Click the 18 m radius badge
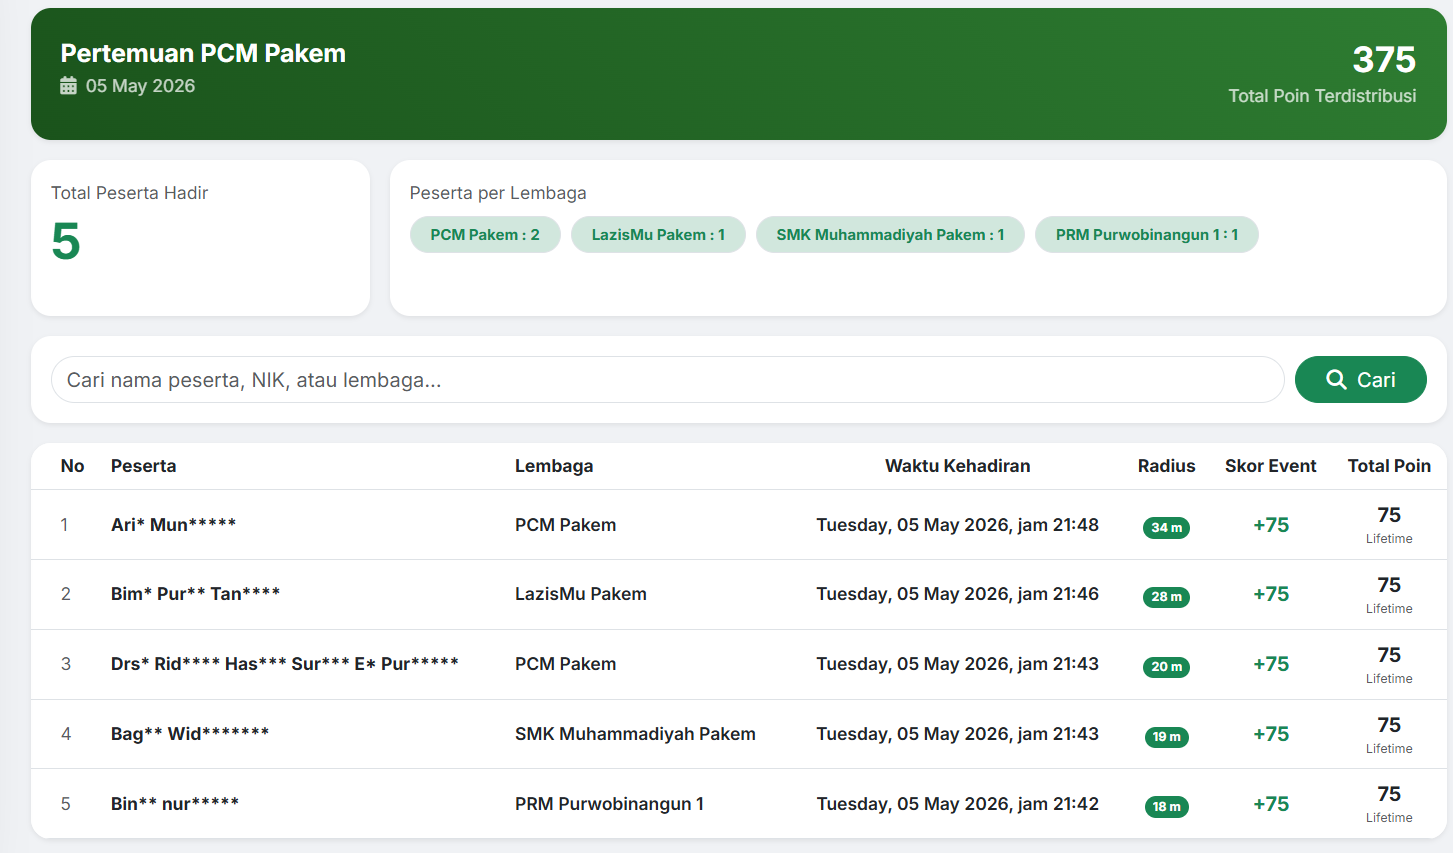Image resolution: width=1453 pixels, height=853 pixels. [1166, 807]
